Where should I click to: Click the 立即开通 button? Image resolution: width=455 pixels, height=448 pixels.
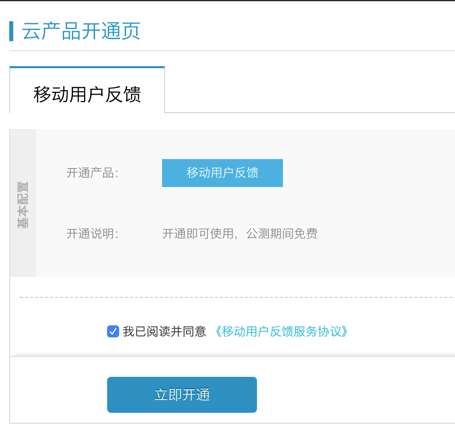[182, 395]
